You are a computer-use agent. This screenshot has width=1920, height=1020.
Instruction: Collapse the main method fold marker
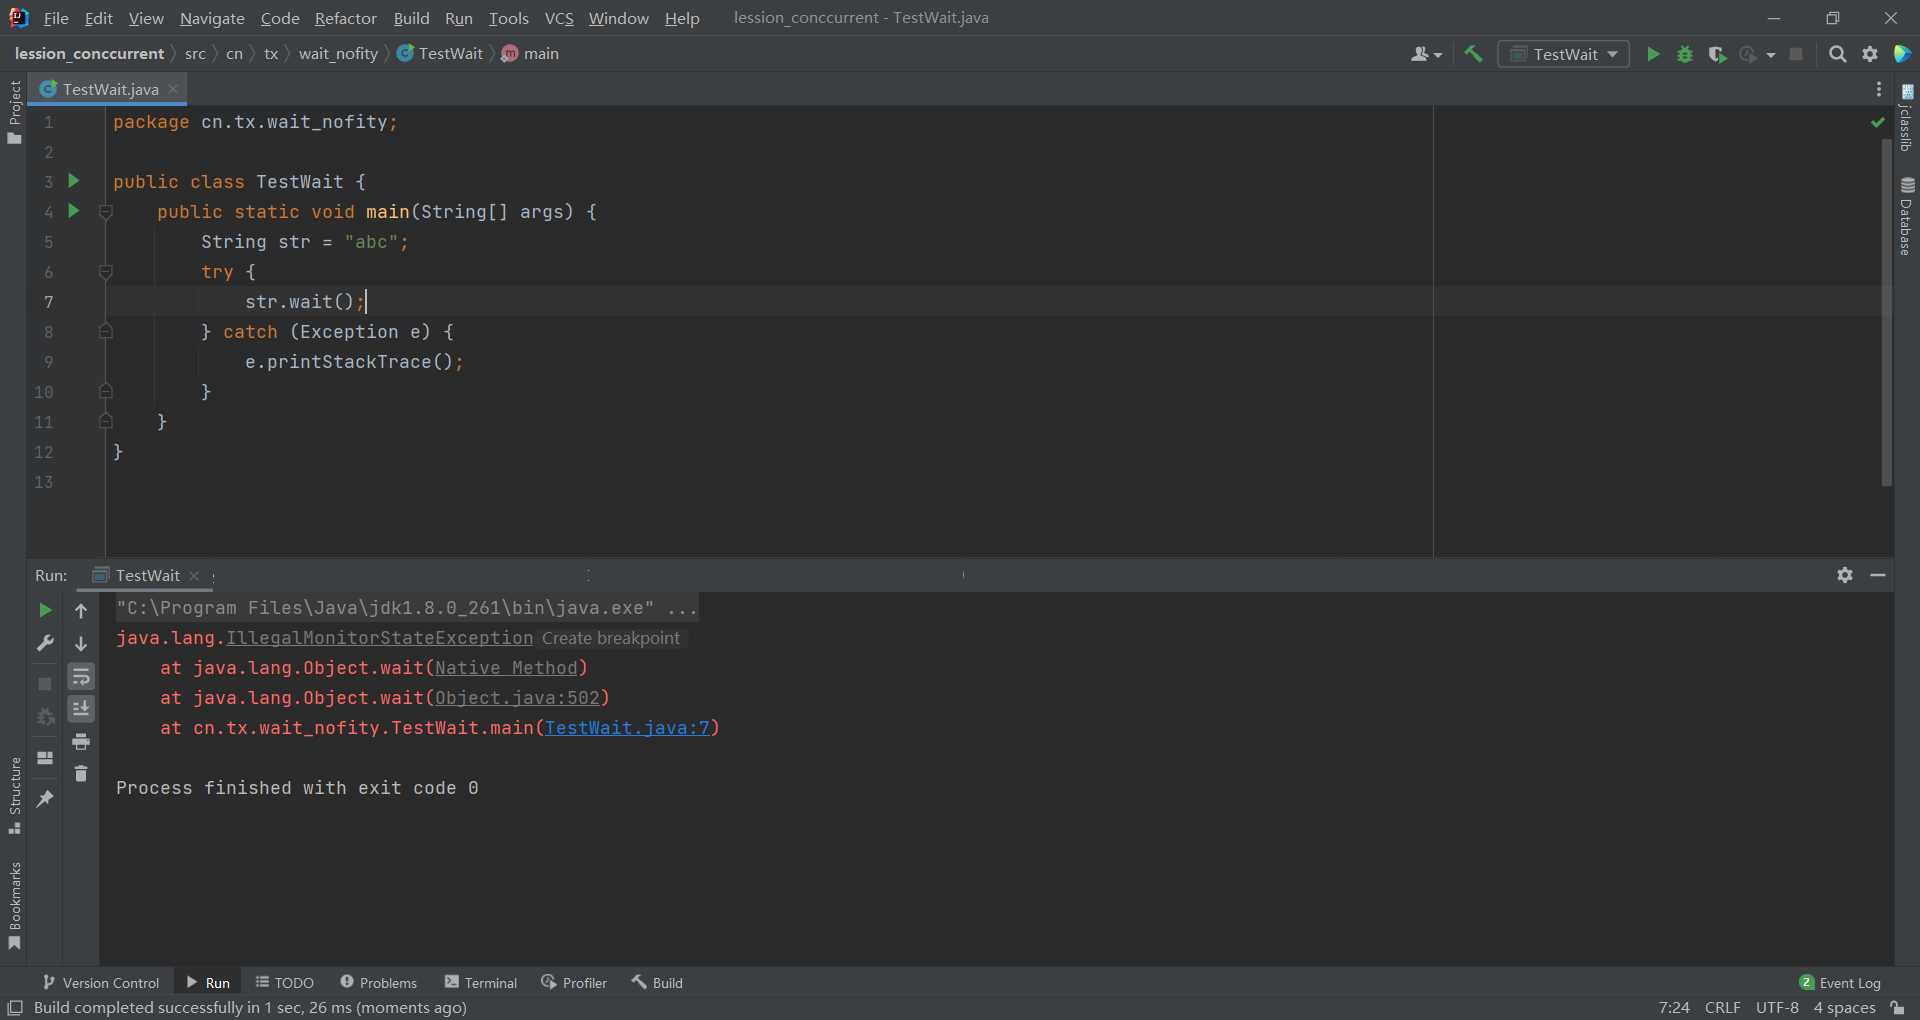click(x=106, y=212)
